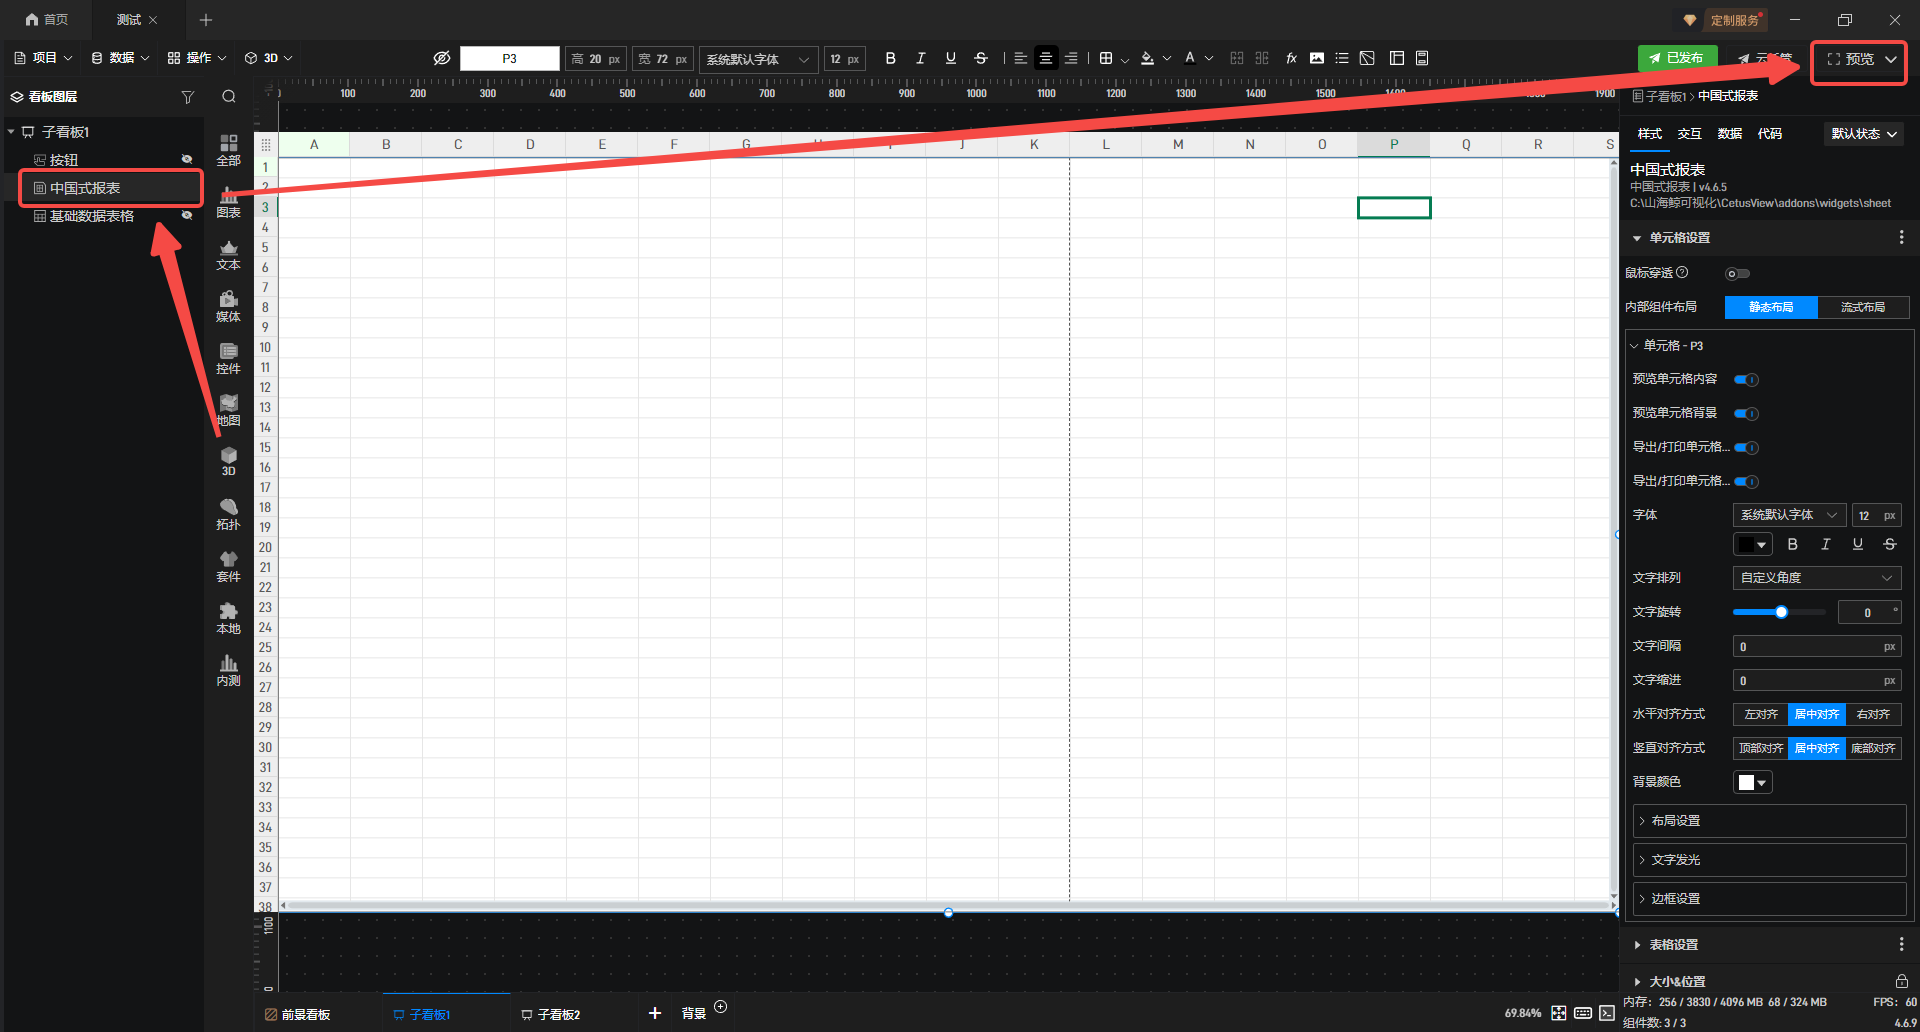Toggle the 鼠标穿透 switch
Screen dimensions: 1920x1032
[1737, 273]
